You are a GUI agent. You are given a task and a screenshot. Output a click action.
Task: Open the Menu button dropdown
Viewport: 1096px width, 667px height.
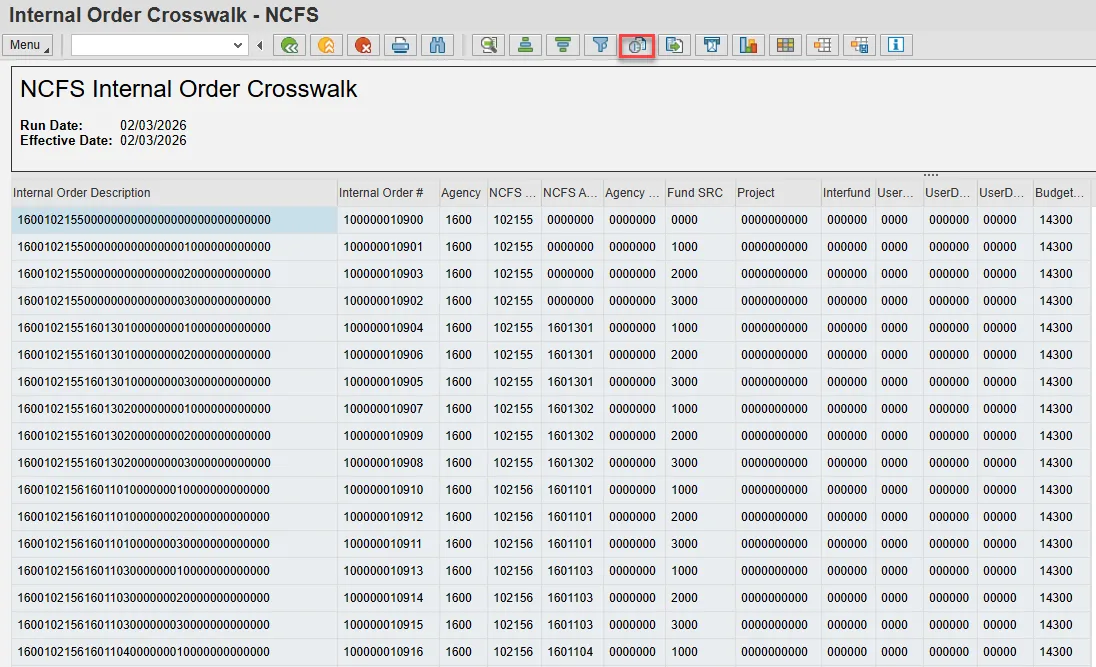[27, 45]
